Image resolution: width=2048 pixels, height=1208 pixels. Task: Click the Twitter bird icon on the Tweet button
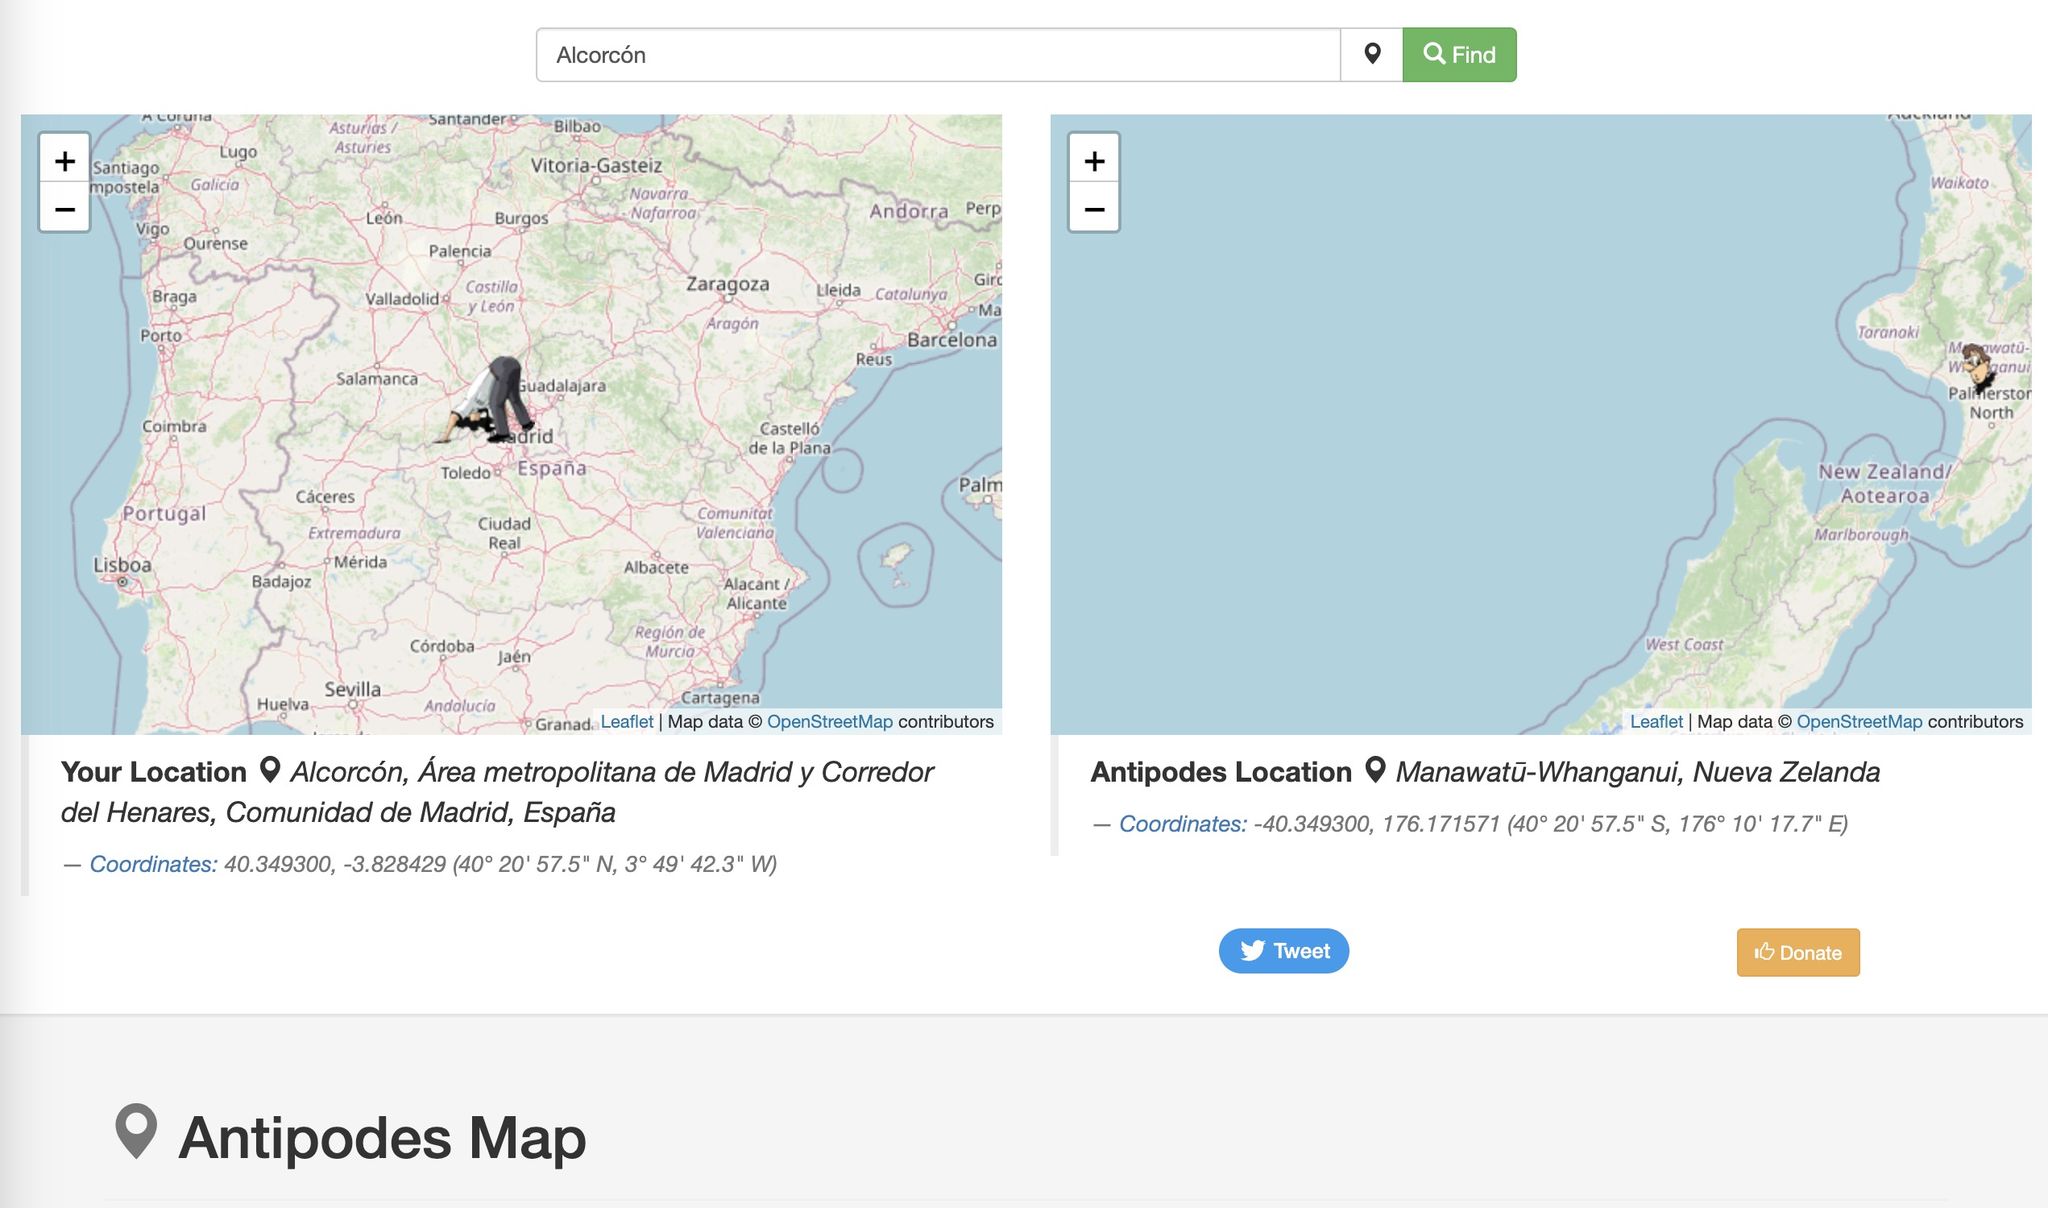coord(1254,951)
